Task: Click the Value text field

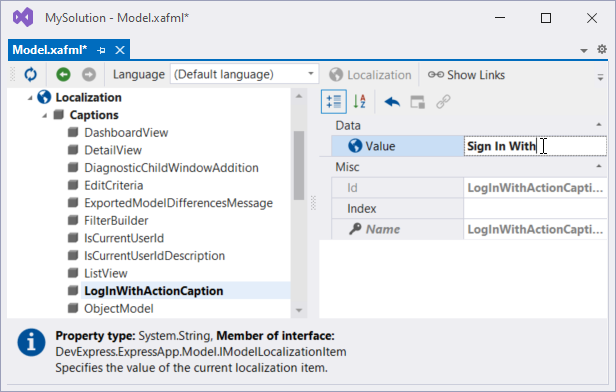Action: pyautogui.click(x=535, y=146)
